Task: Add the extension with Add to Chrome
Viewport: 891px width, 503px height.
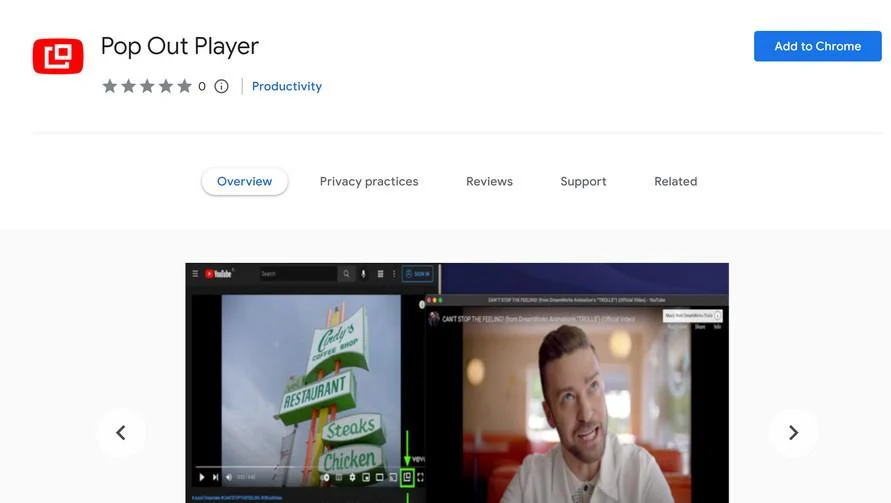Action: coord(818,46)
